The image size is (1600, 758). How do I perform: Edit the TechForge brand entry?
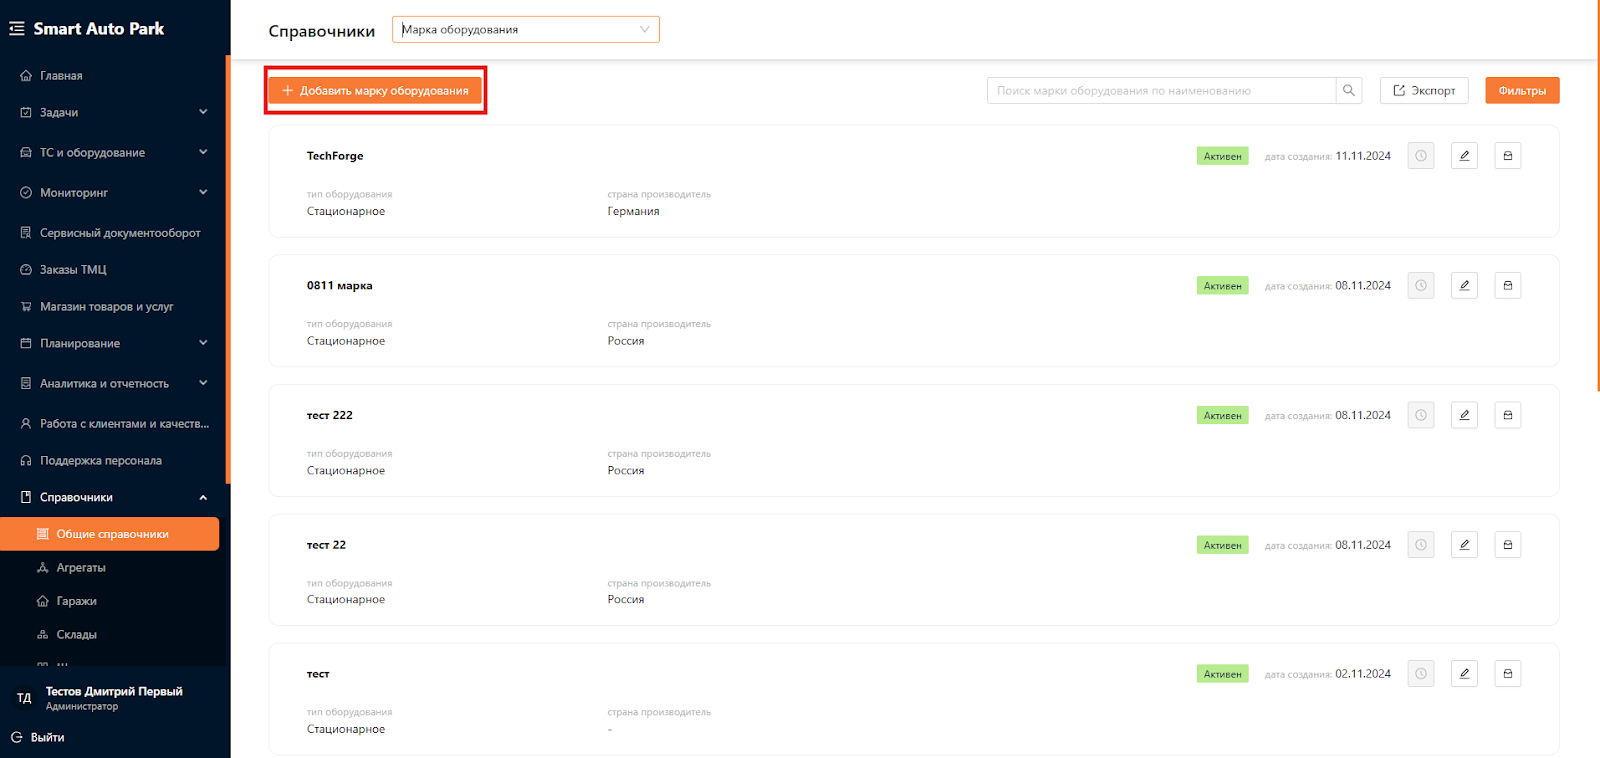coord(1464,156)
